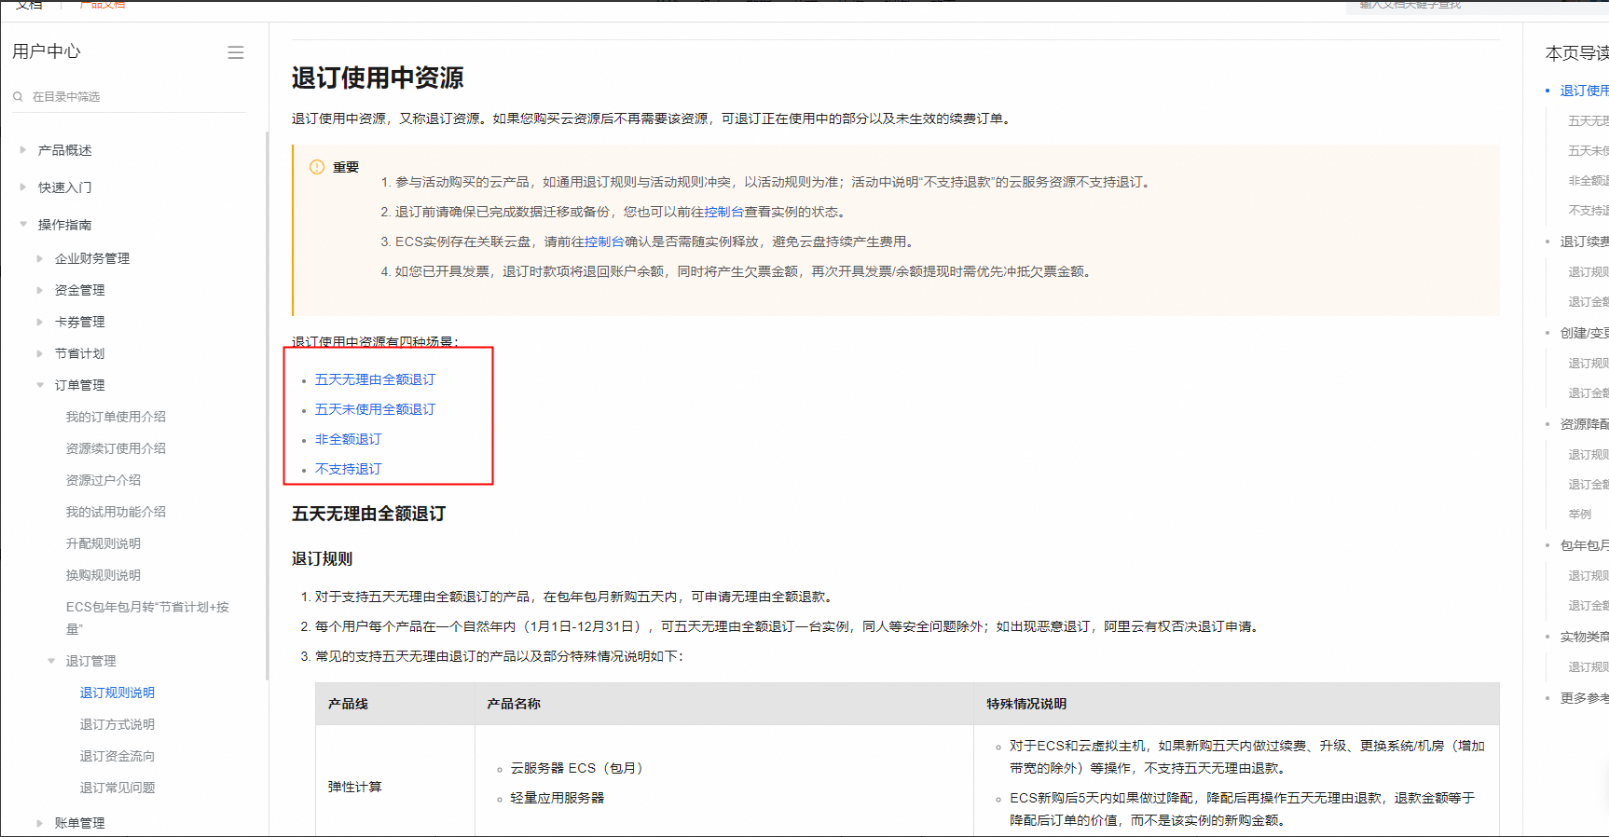The width and height of the screenshot is (1609, 837).
Task: Click the 快速入门 sidebar label
Action: click(65, 187)
